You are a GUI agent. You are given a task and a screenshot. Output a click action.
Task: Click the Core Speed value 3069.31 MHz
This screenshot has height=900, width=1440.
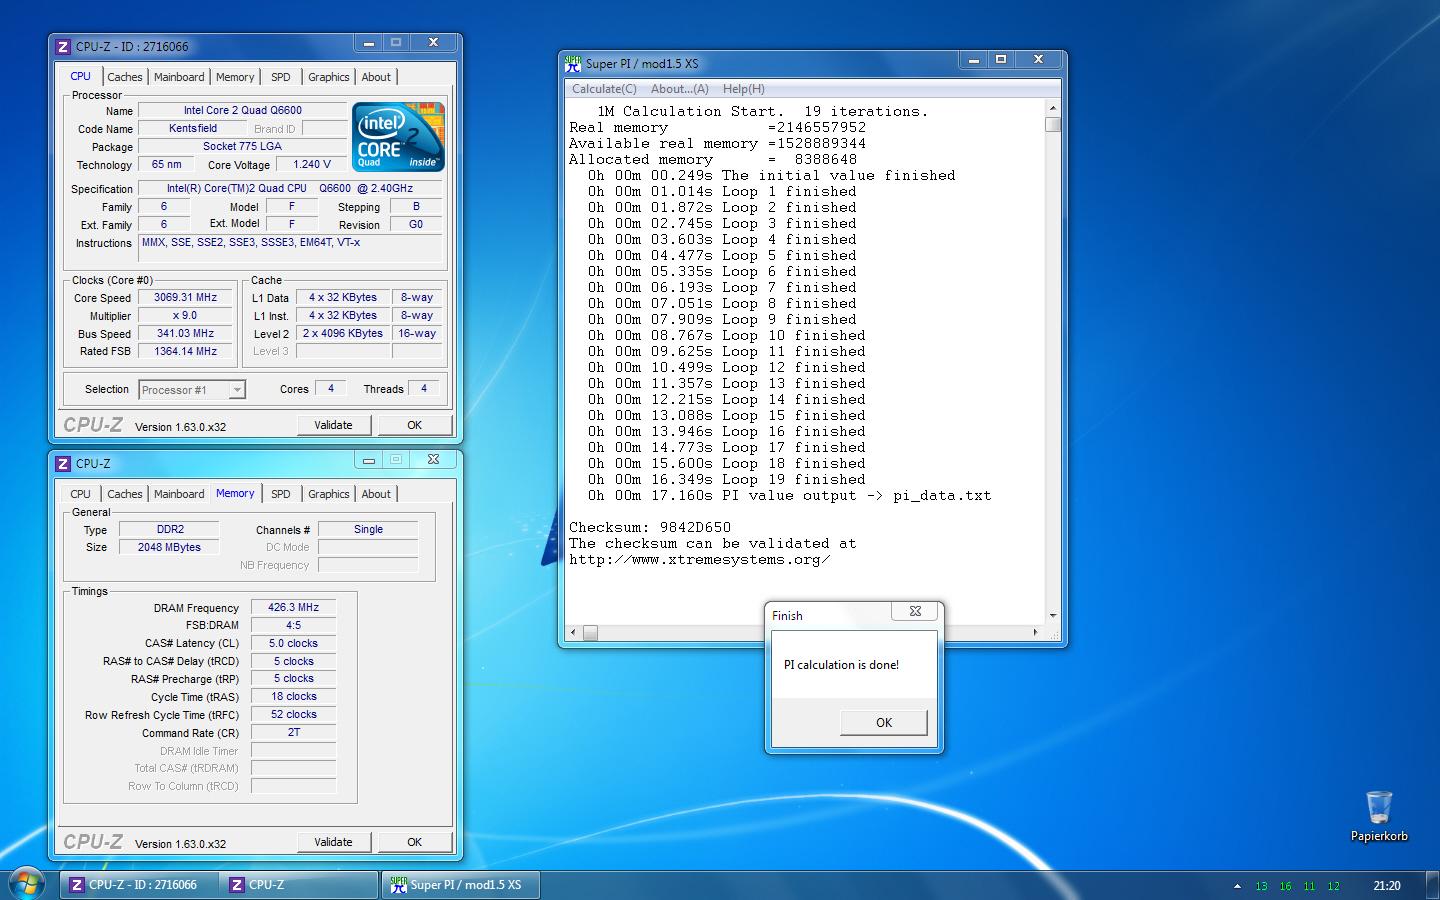tap(185, 298)
